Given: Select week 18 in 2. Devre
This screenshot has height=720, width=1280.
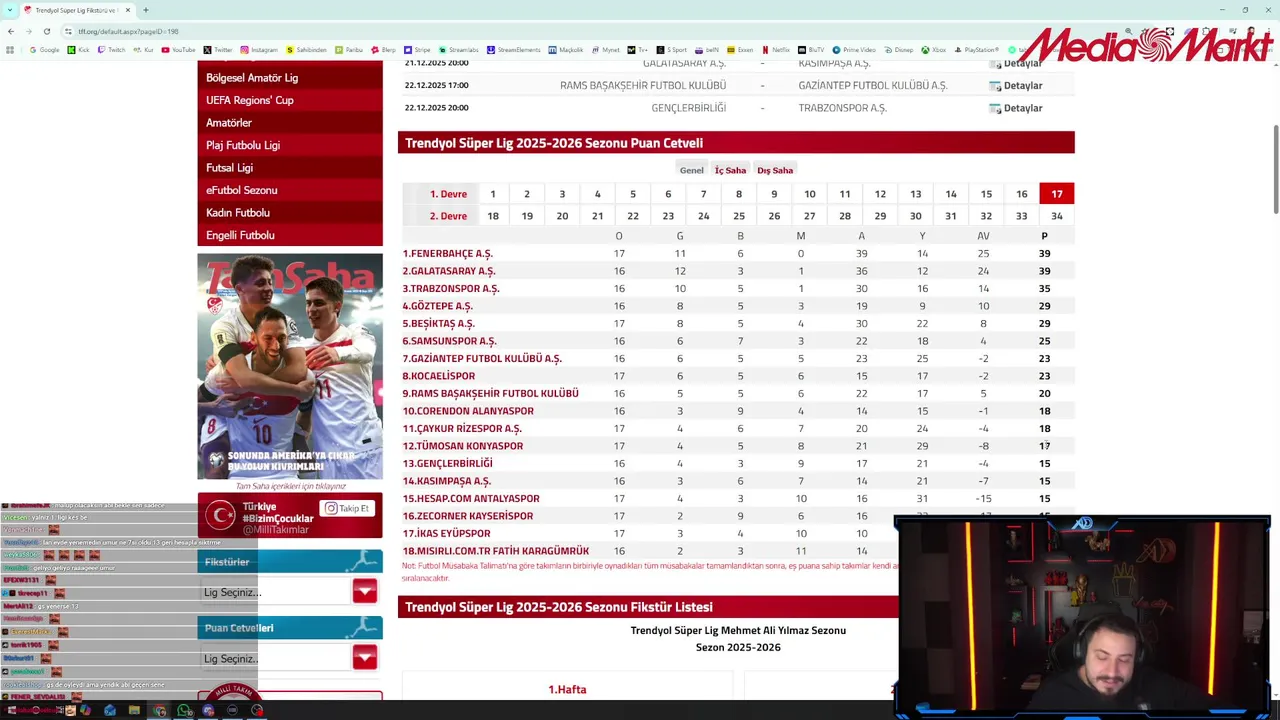Looking at the screenshot, I should point(493,216).
